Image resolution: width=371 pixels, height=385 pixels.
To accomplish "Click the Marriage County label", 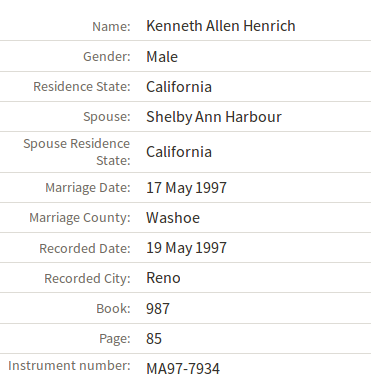I will coord(80,218).
